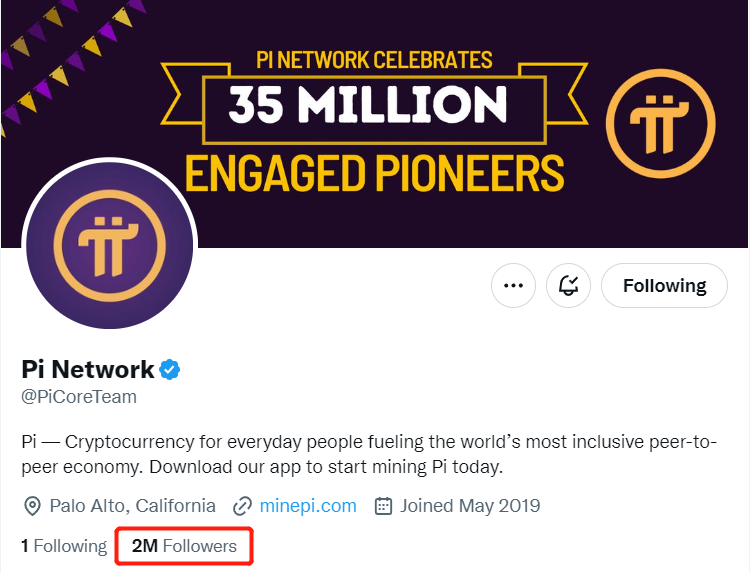750x572 pixels.
Task: Click the "ENGAGED PIONEERS" banner text
Action: [374, 172]
